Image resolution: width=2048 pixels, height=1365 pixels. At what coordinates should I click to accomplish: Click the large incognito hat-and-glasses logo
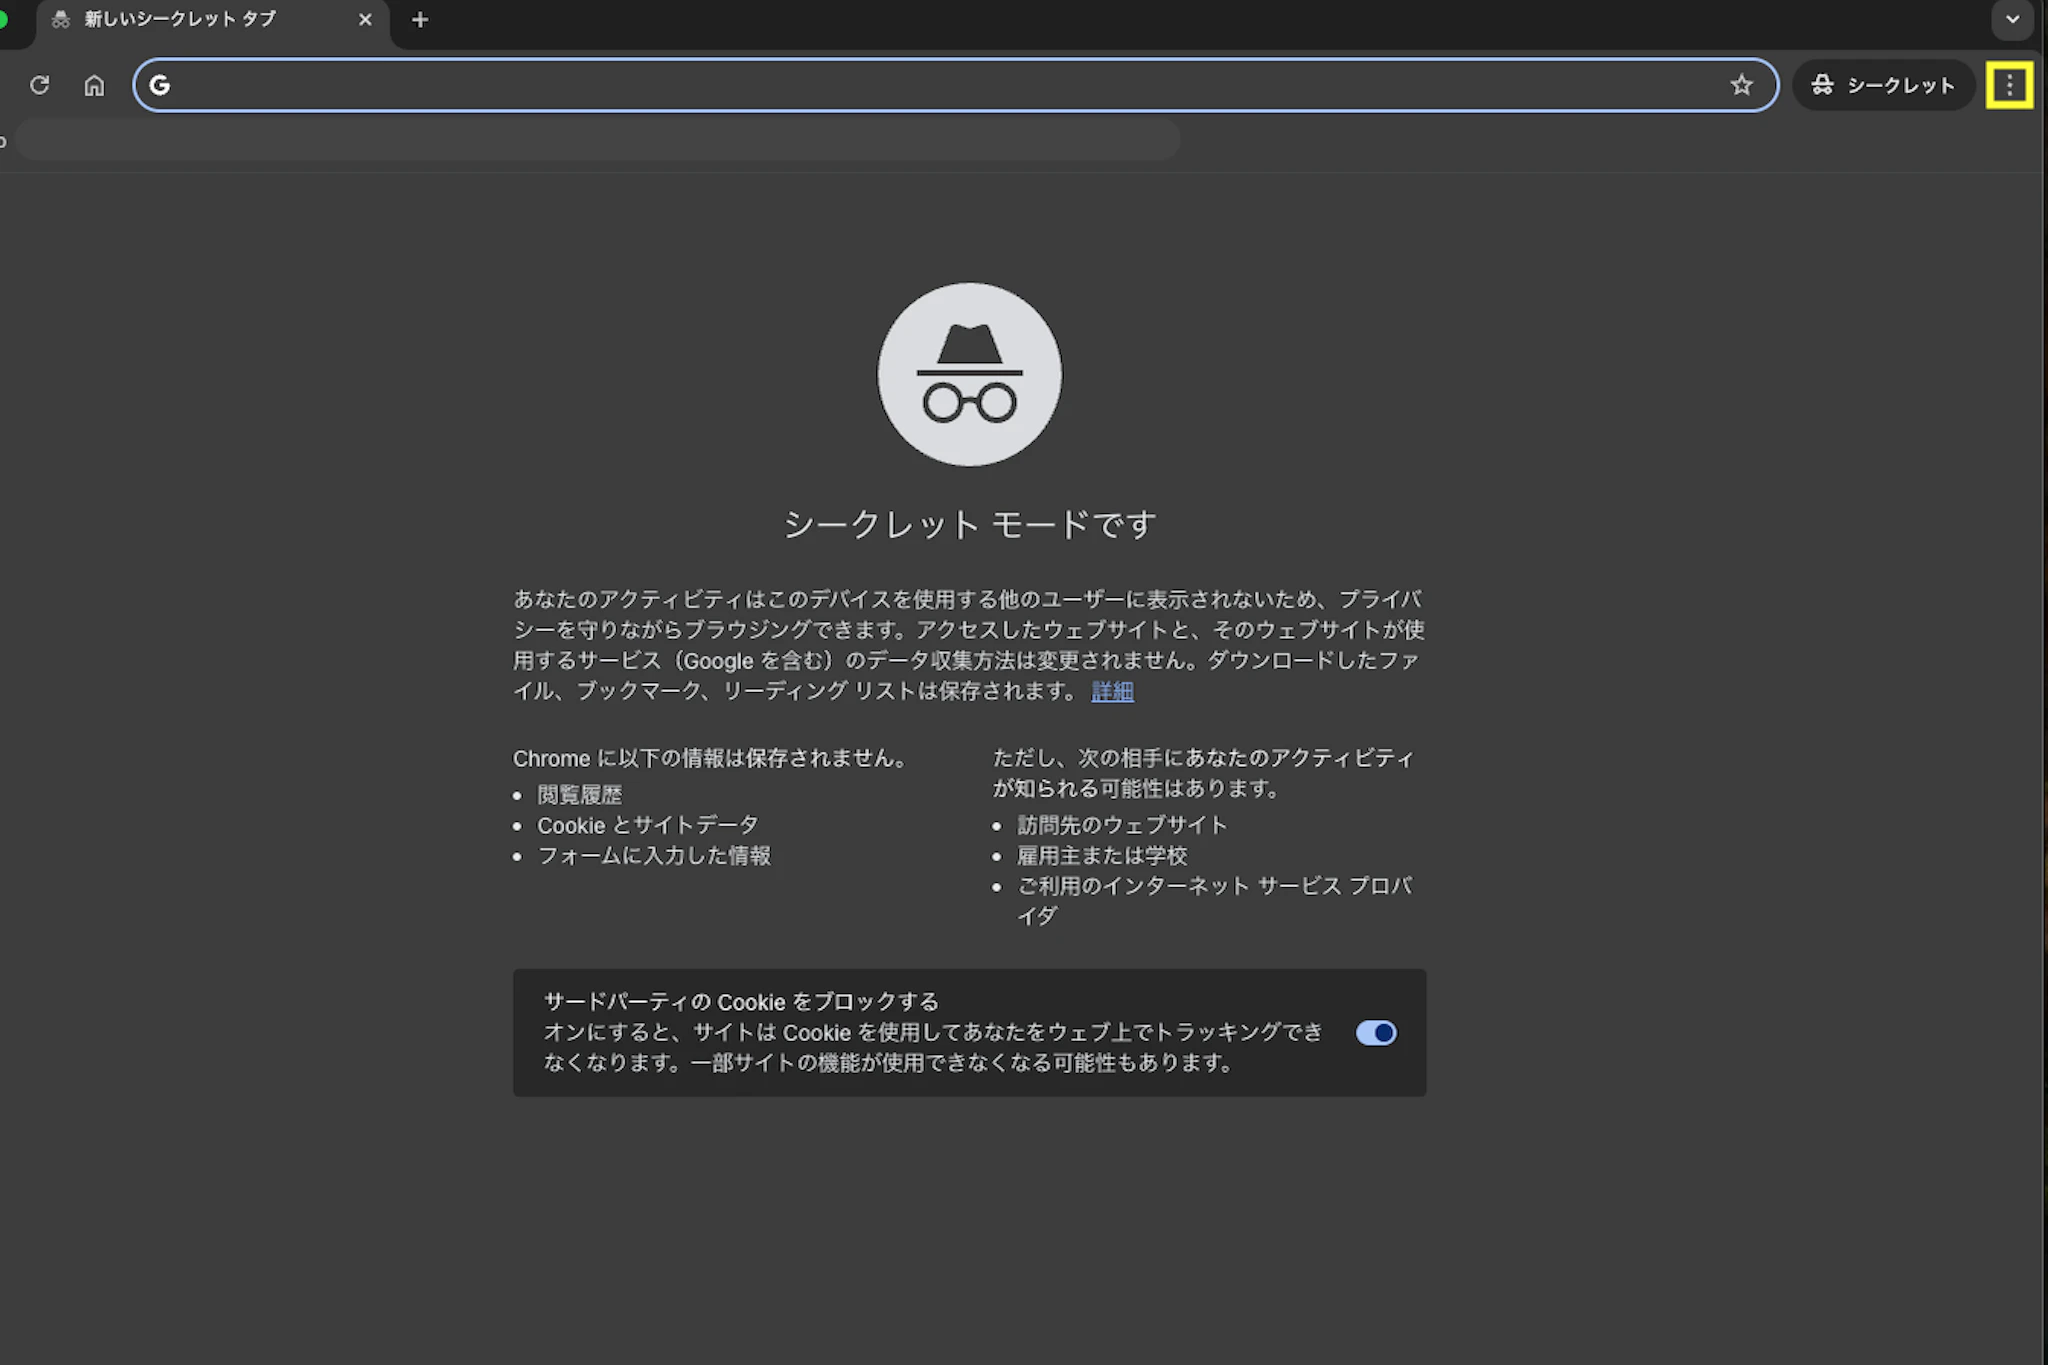(969, 374)
